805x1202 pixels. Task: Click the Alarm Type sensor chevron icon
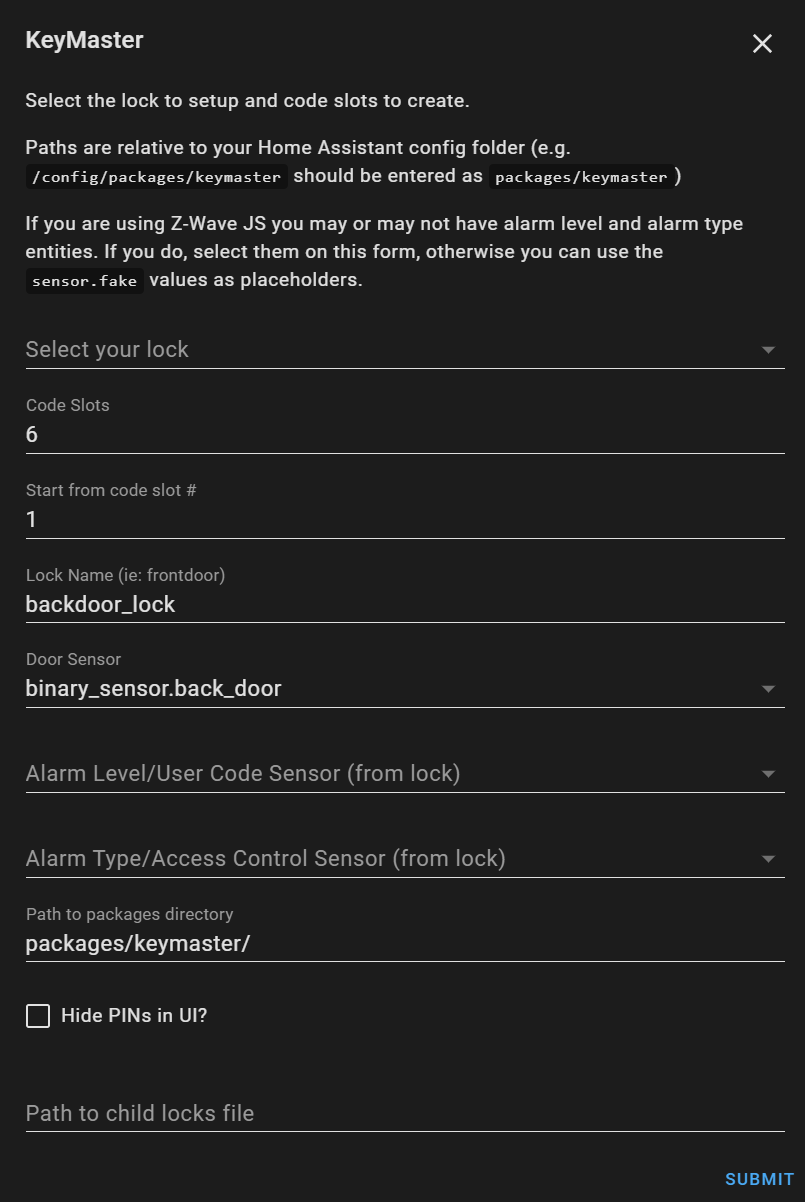[768, 858]
